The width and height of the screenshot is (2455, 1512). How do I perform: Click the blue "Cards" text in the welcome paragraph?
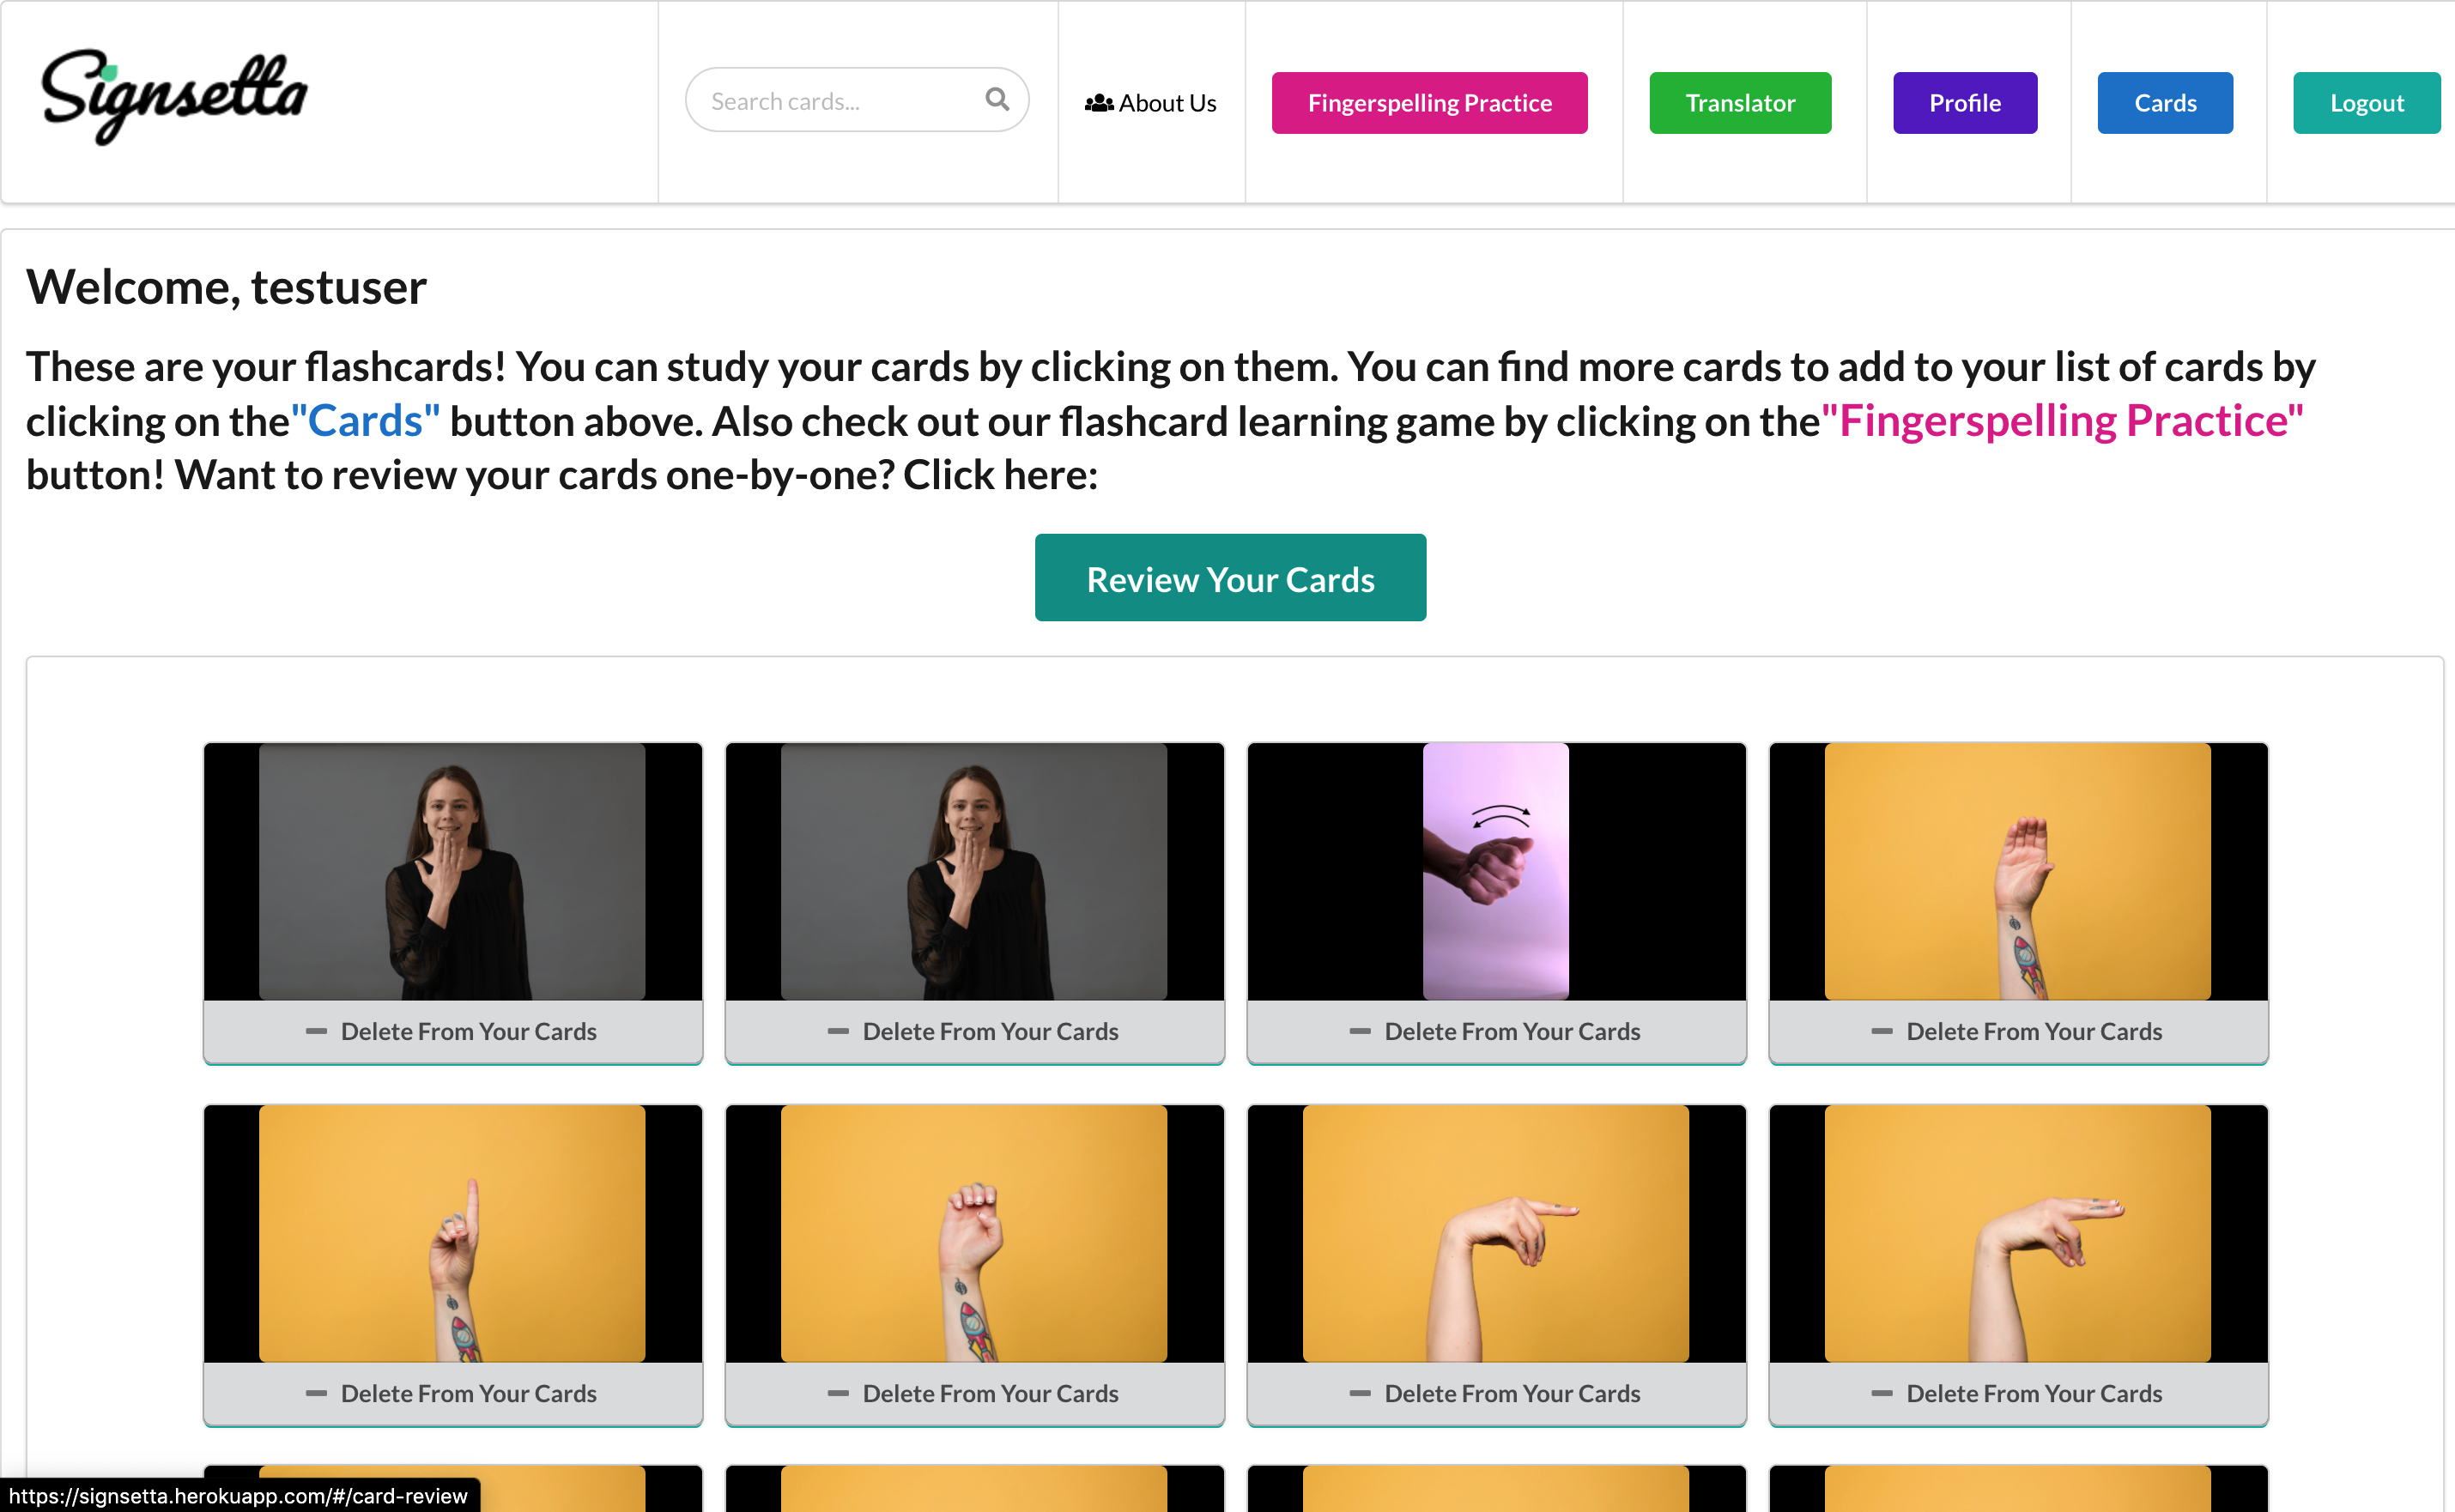tap(365, 421)
